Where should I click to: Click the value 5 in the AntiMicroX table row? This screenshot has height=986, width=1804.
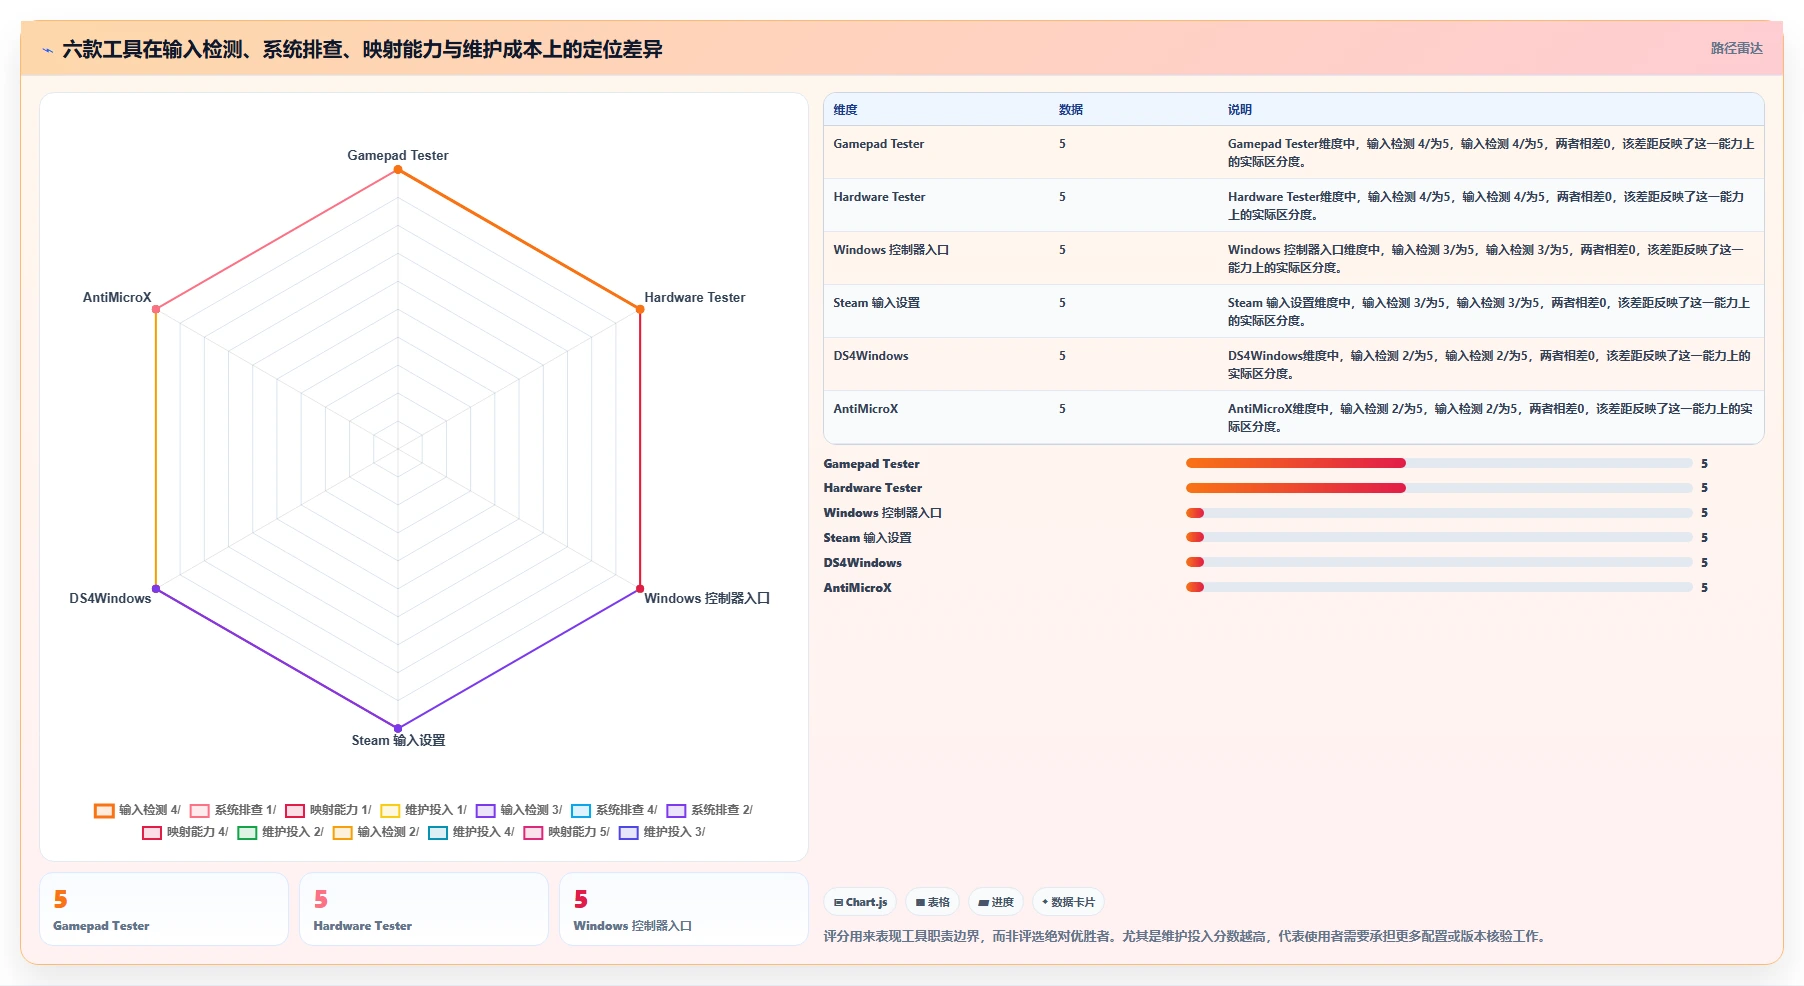coord(1062,409)
